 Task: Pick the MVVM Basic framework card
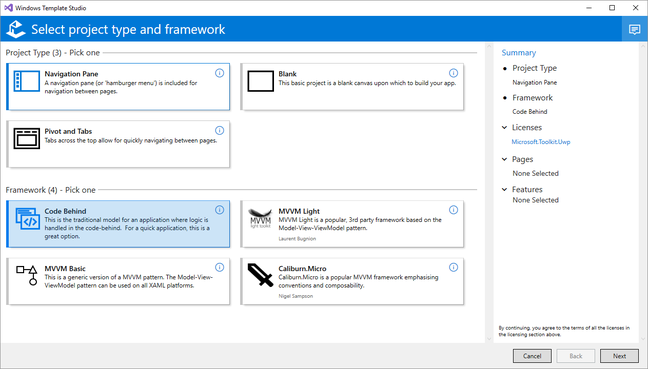(x=118, y=281)
